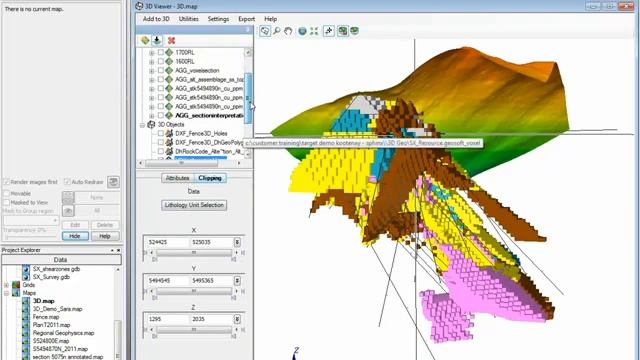Viewport: 640px width, 360px height.
Task: Open the Utilities menu
Action: pyautogui.click(x=189, y=19)
